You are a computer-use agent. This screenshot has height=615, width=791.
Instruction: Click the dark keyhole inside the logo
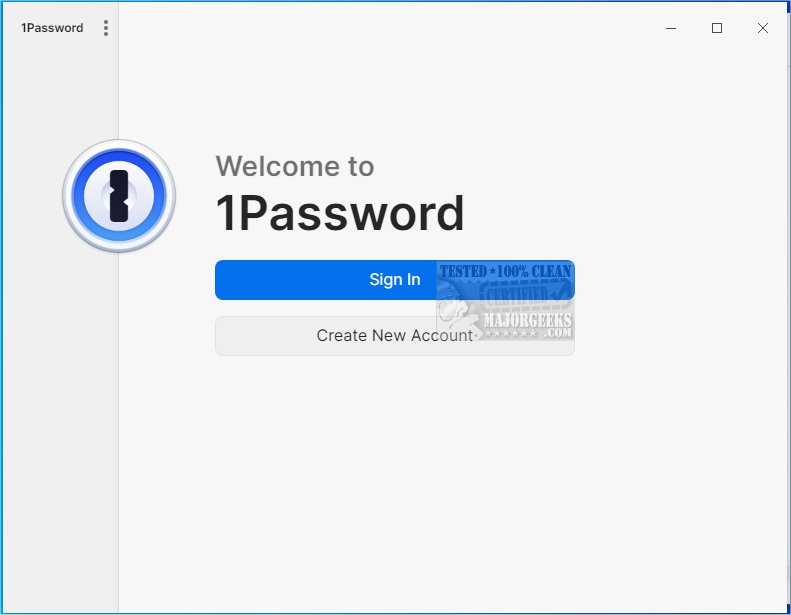pyautogui.click(x=119, y=196)
